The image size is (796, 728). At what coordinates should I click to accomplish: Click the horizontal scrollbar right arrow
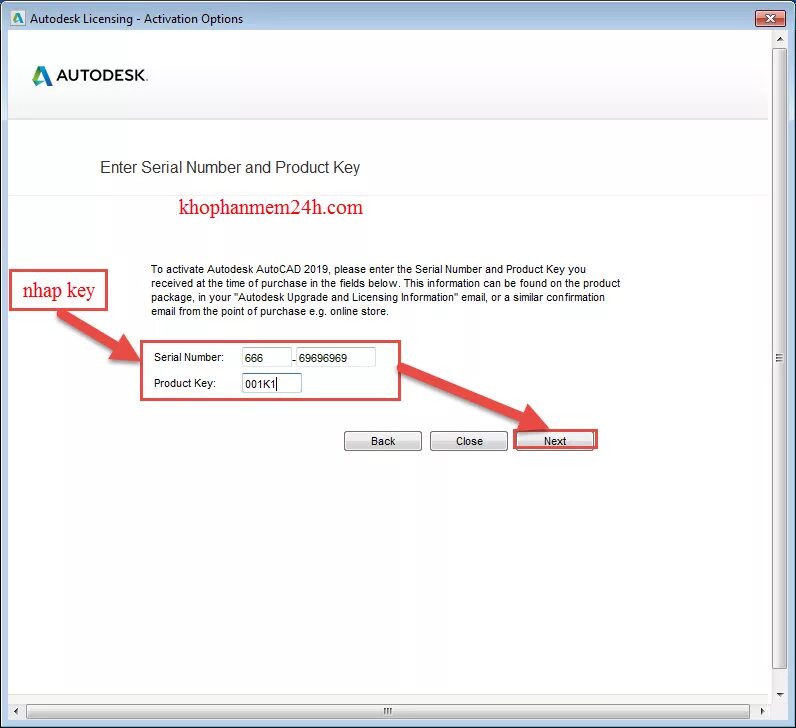pyautogui.click(x=761, y=711)
